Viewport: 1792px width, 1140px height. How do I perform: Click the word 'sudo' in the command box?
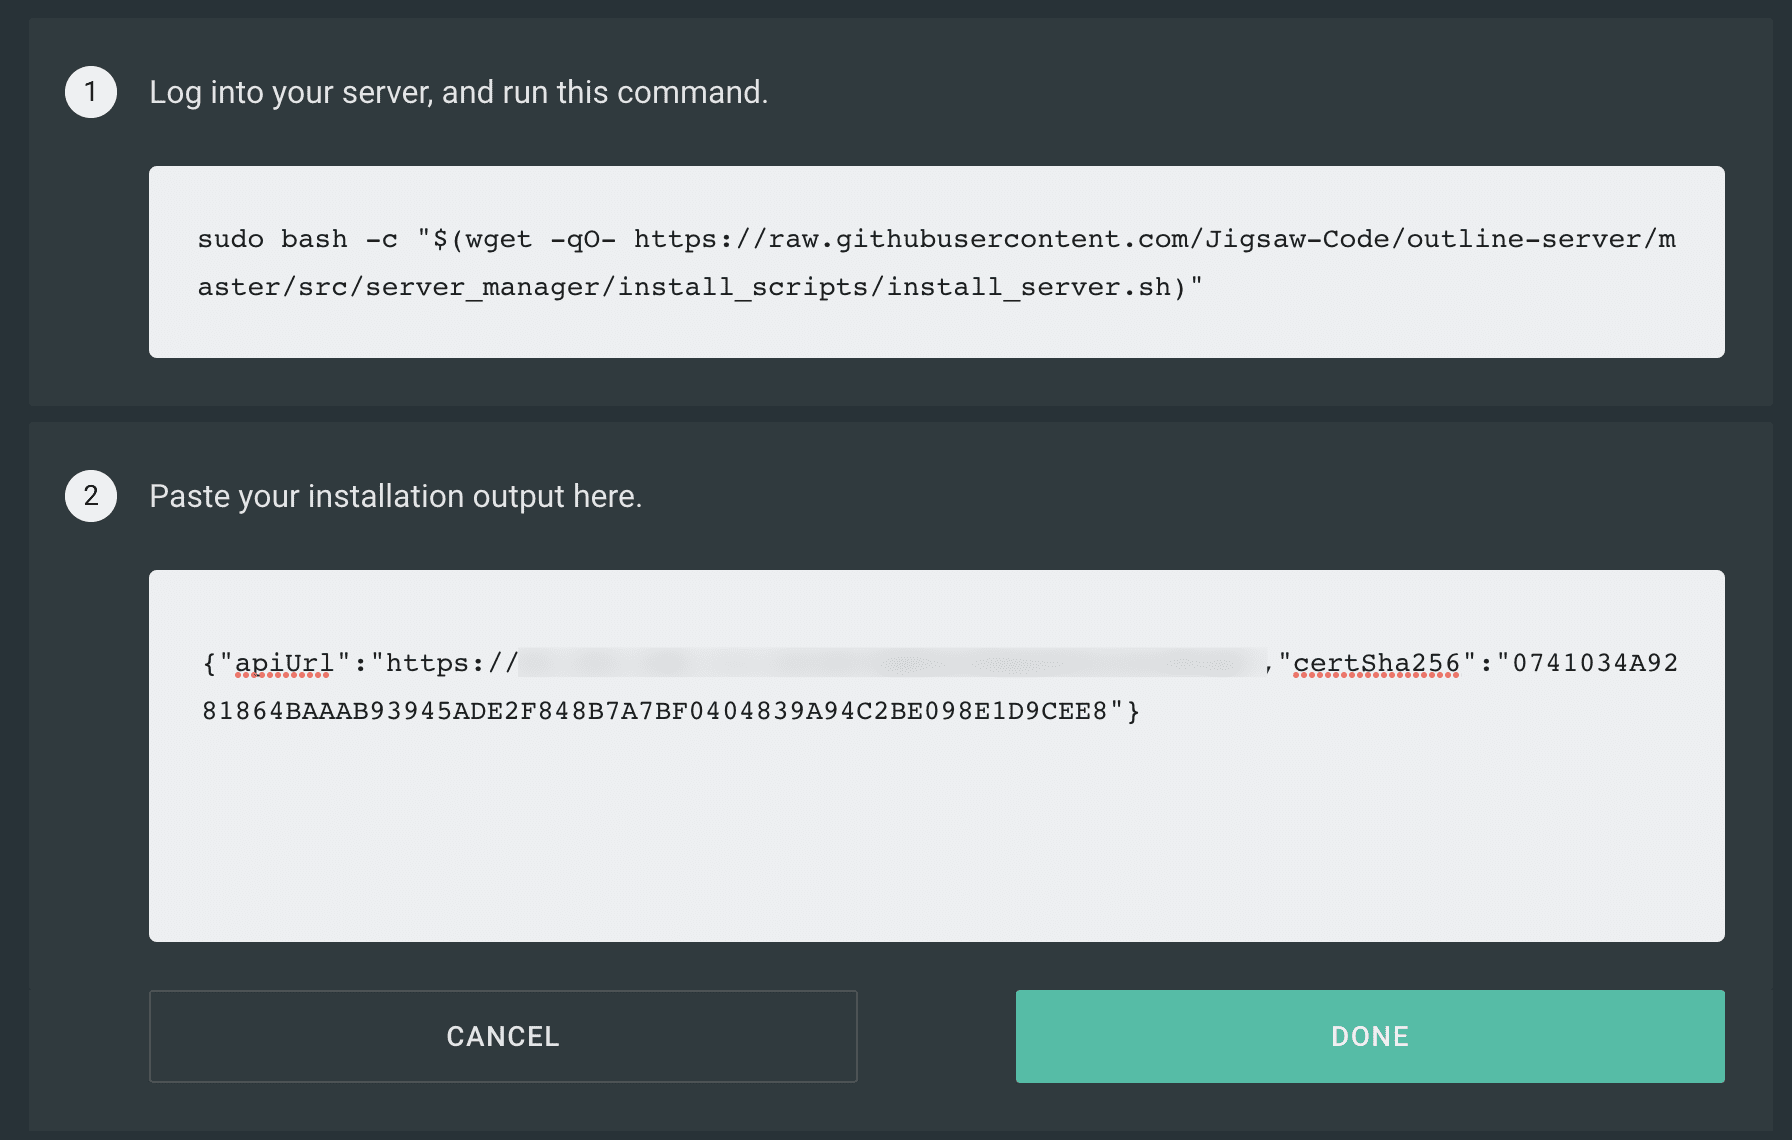click(230, 239)
